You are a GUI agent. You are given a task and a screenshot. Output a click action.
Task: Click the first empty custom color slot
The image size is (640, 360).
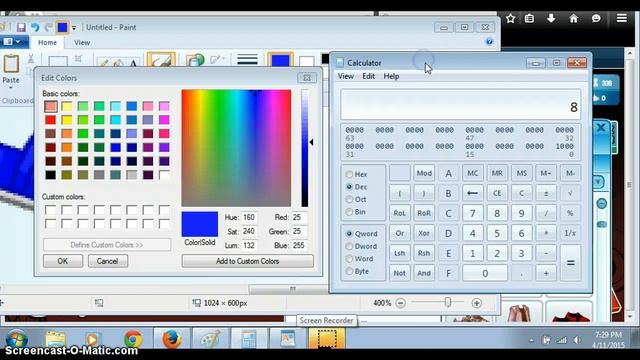(51, 210)
